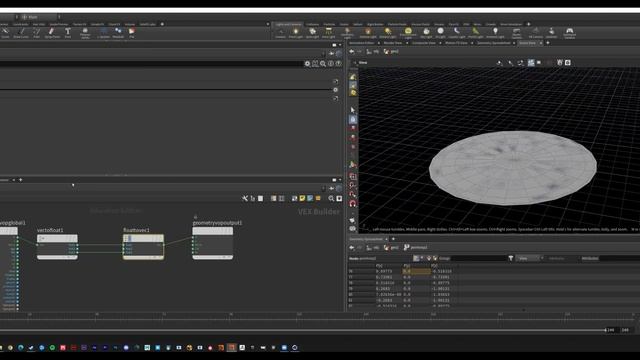This screenshot has width=640, height=360.
Task: Select the Point Light shelf tool
Action: coord(296,33)
